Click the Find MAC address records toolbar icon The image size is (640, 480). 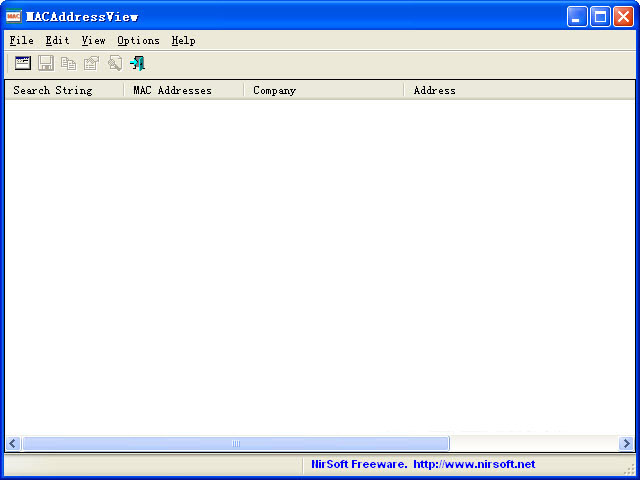pos(23,63)
